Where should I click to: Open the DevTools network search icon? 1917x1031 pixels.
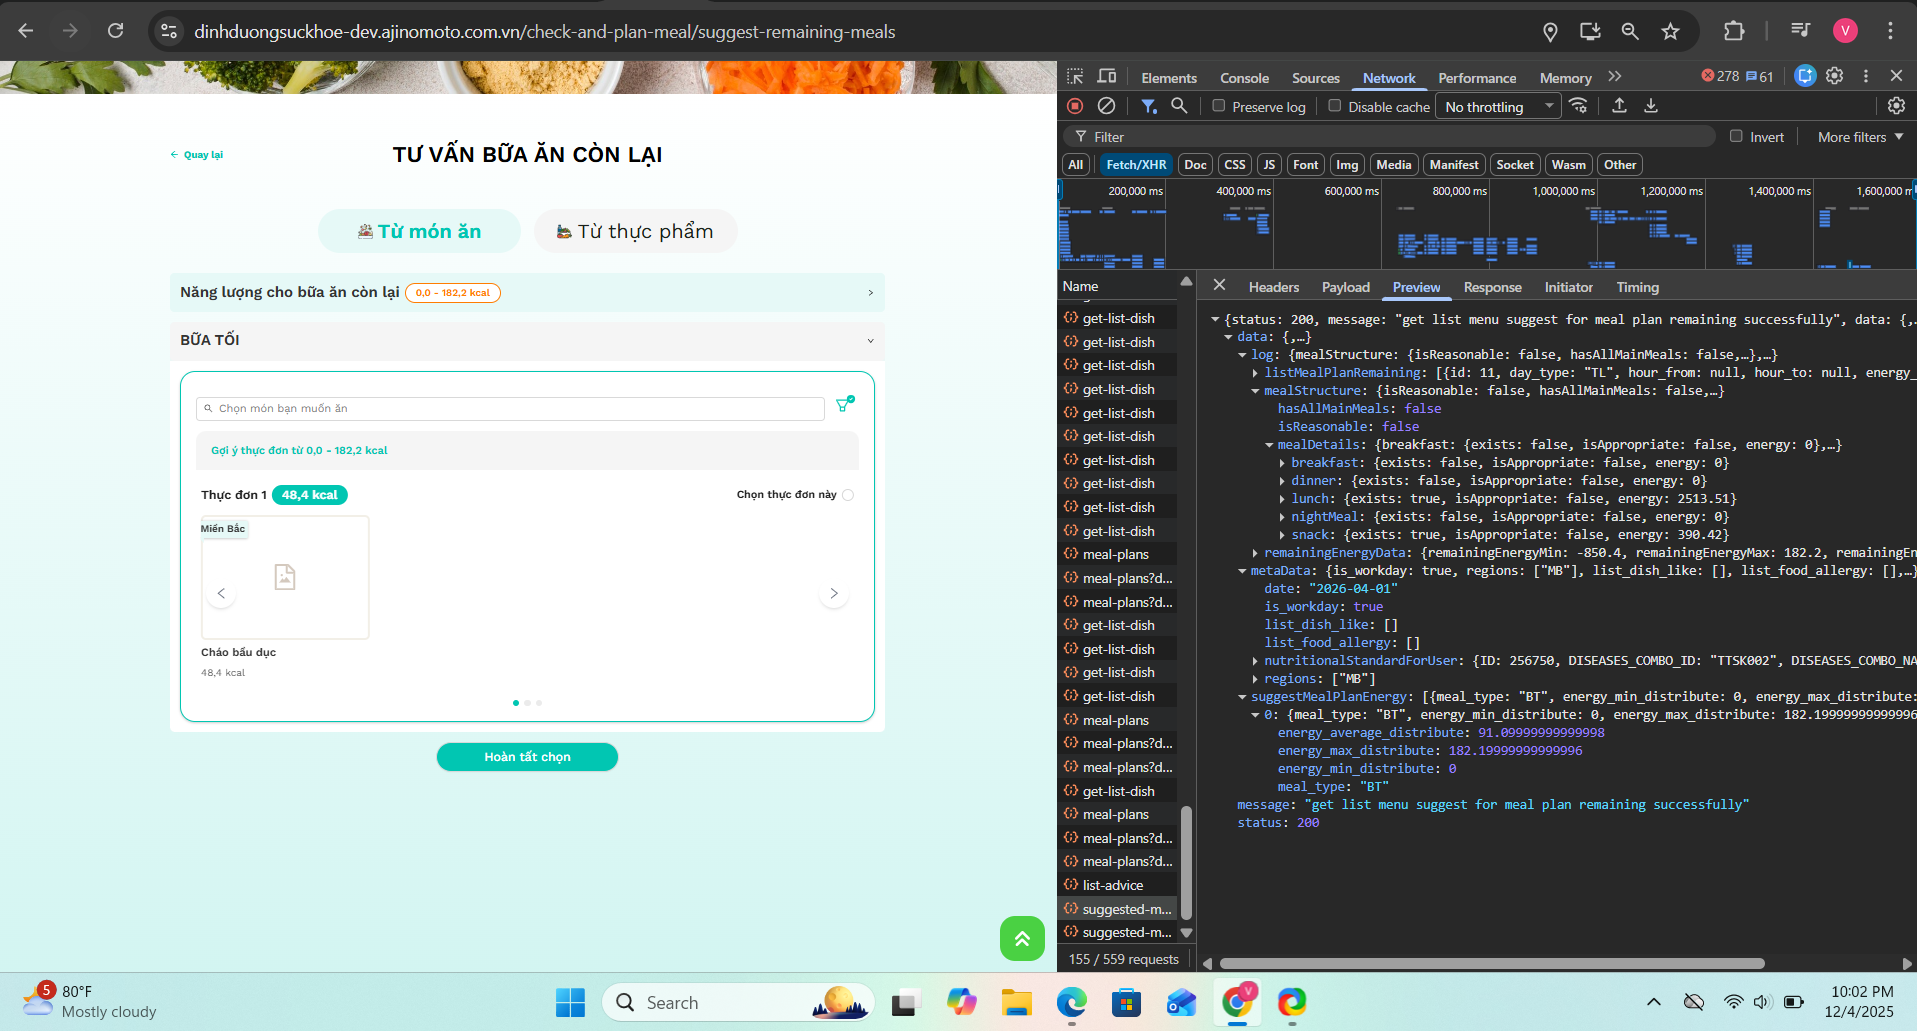(x=1179, y=106)
